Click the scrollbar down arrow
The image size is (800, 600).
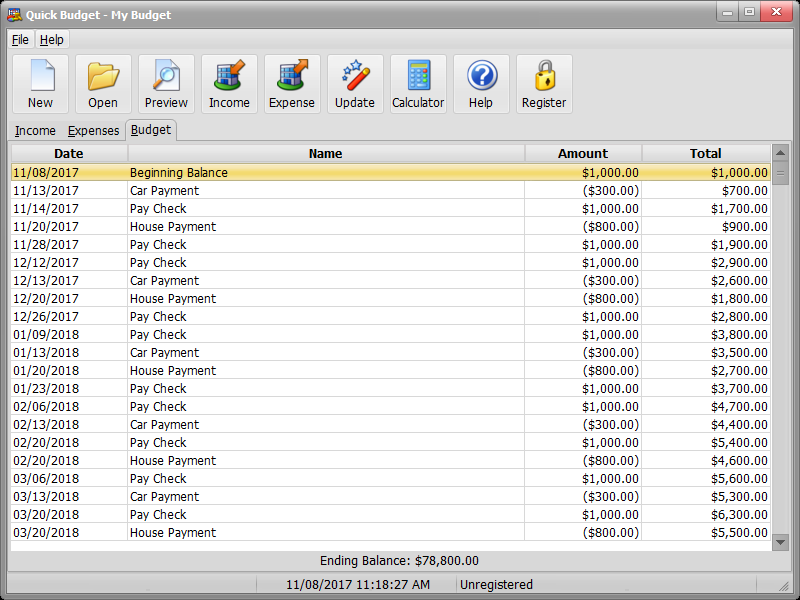[780, 542]
